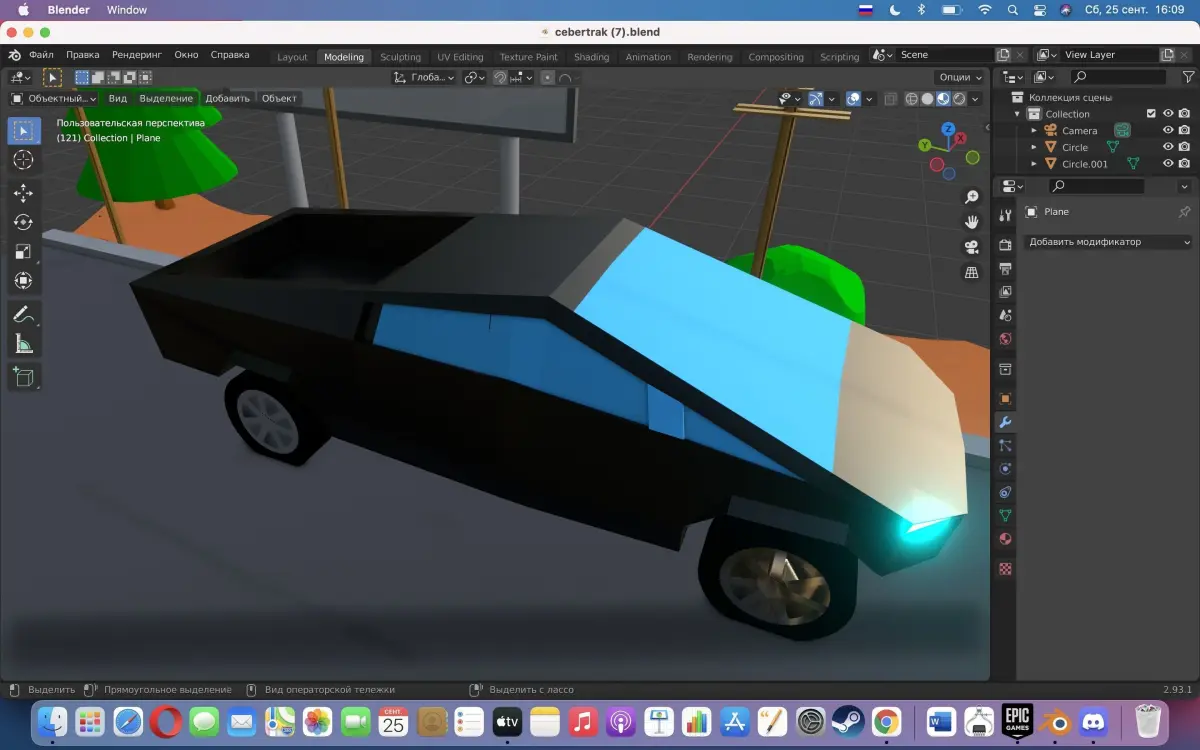1200x750 pixels.
Task: Open Discord from the Dock
Action: [1095, 721]
